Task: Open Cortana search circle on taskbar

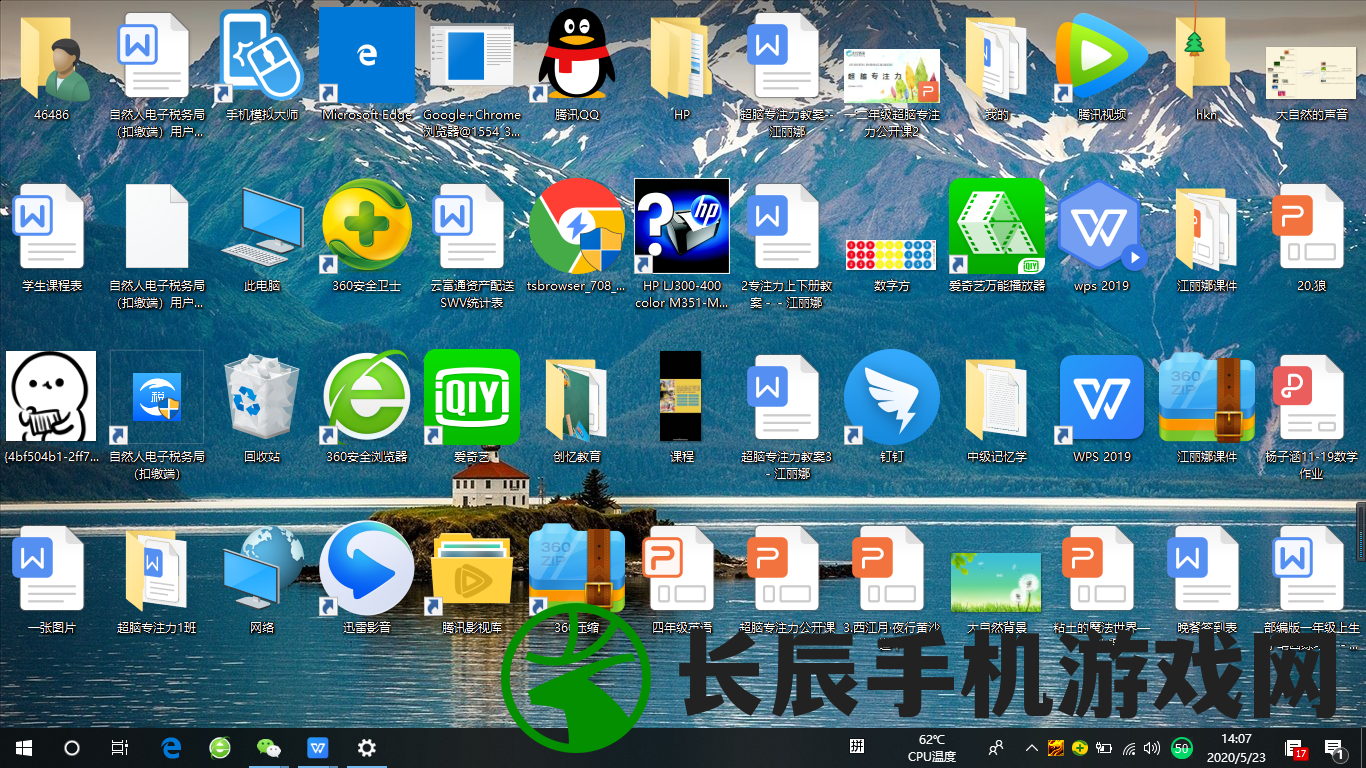Action: (72, 747)
